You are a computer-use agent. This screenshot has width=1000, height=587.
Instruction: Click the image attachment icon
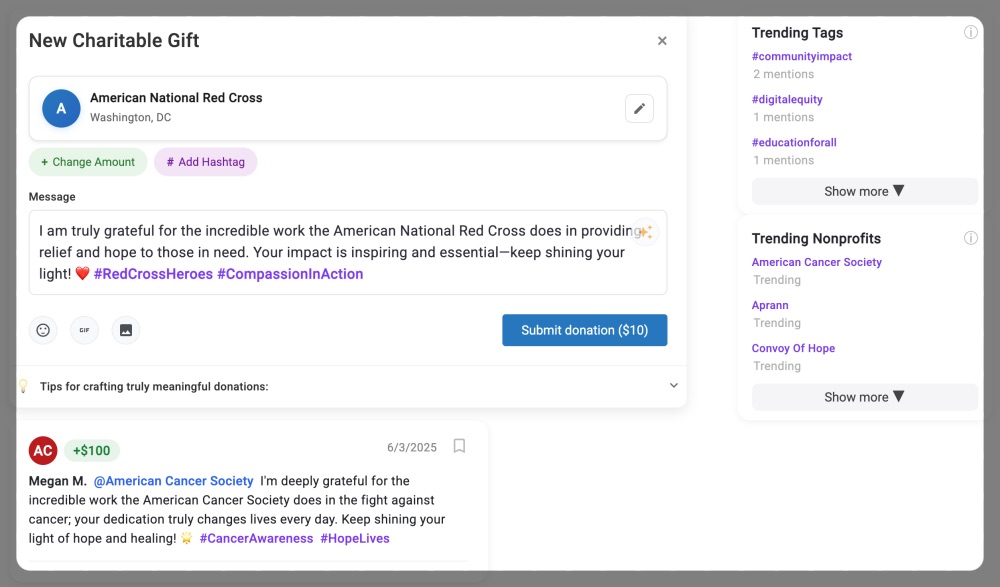[126, 330]
